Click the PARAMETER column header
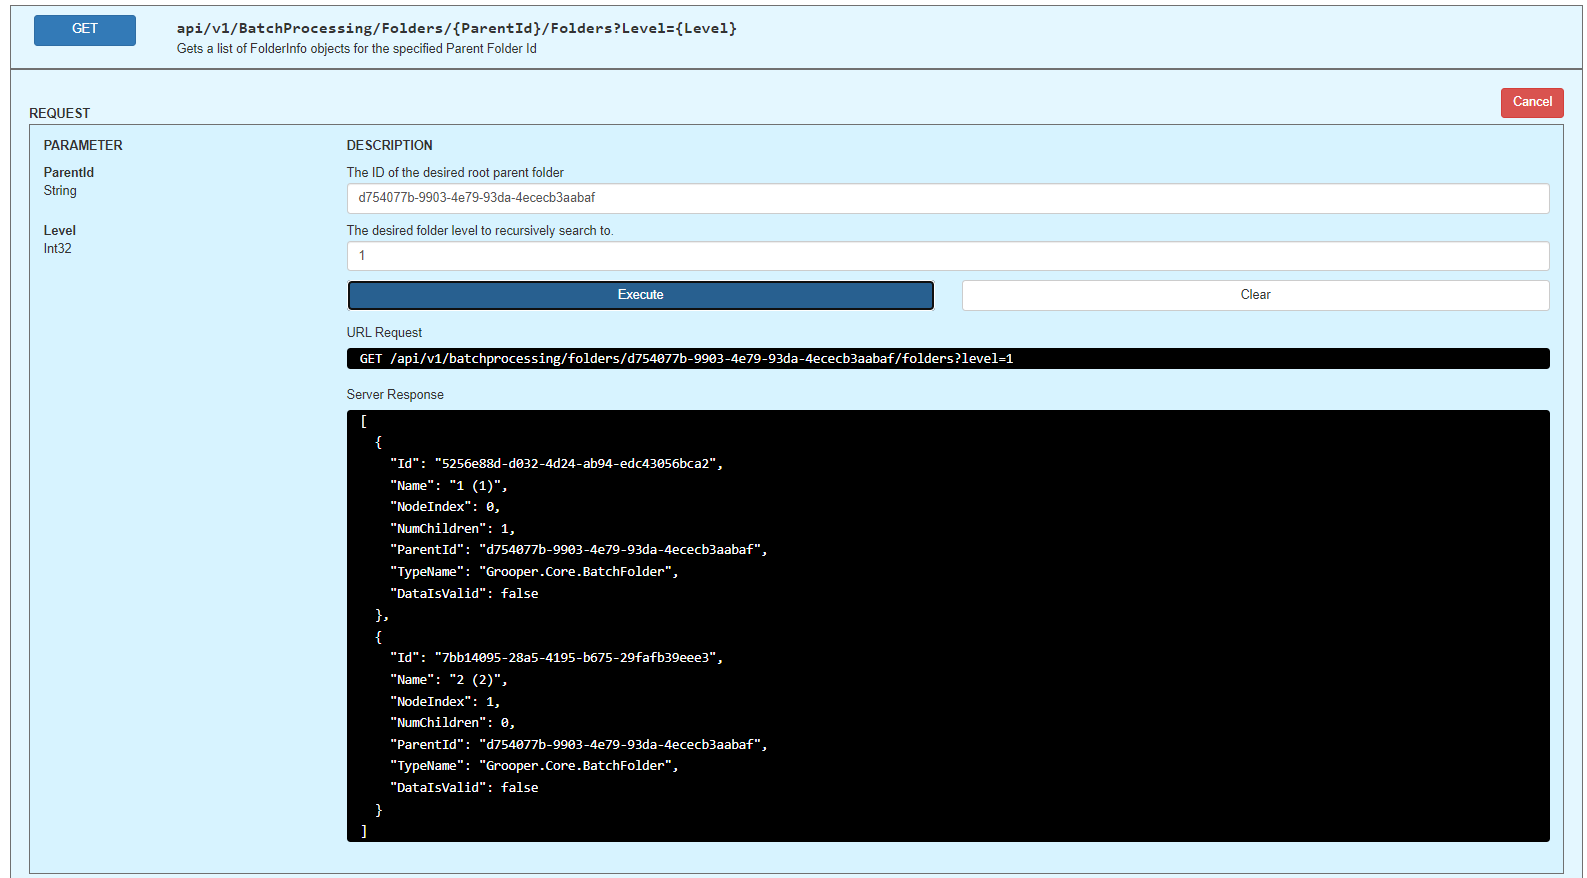1587x878 pixels. pyautogui.click(x=83, y=145)
